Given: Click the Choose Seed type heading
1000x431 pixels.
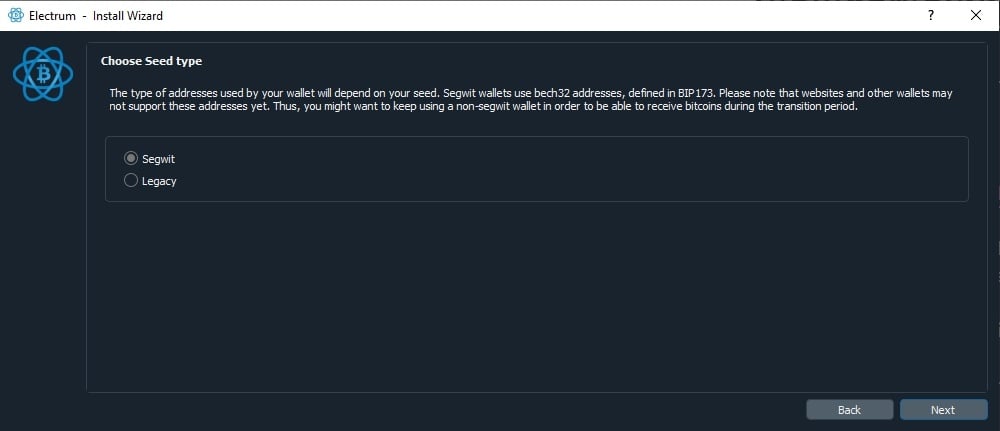Looking at the screenshot, I should click(x=151, y=61).
